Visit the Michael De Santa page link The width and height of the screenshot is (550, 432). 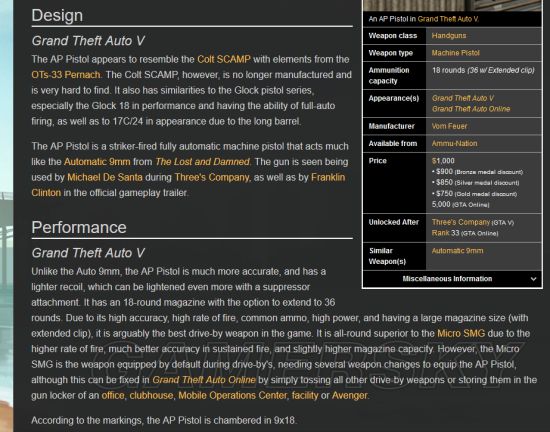tap(105, 177)
